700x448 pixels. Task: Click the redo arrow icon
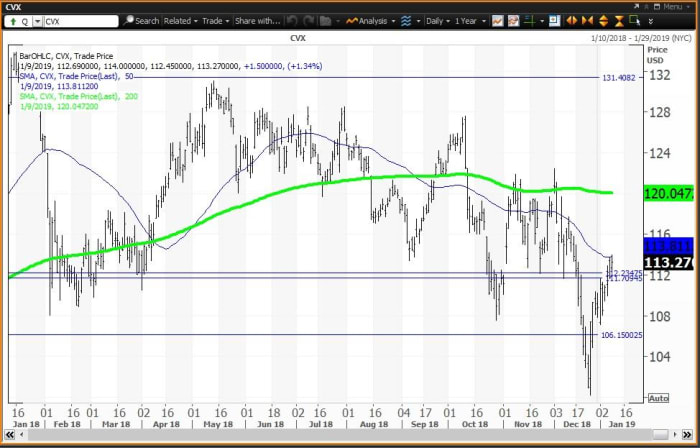tap(310, 20)
